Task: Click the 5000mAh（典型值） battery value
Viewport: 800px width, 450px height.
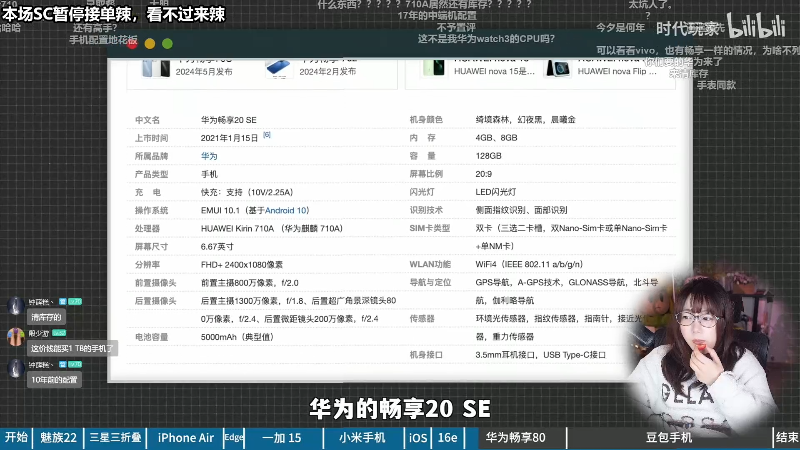Action: 238,337
